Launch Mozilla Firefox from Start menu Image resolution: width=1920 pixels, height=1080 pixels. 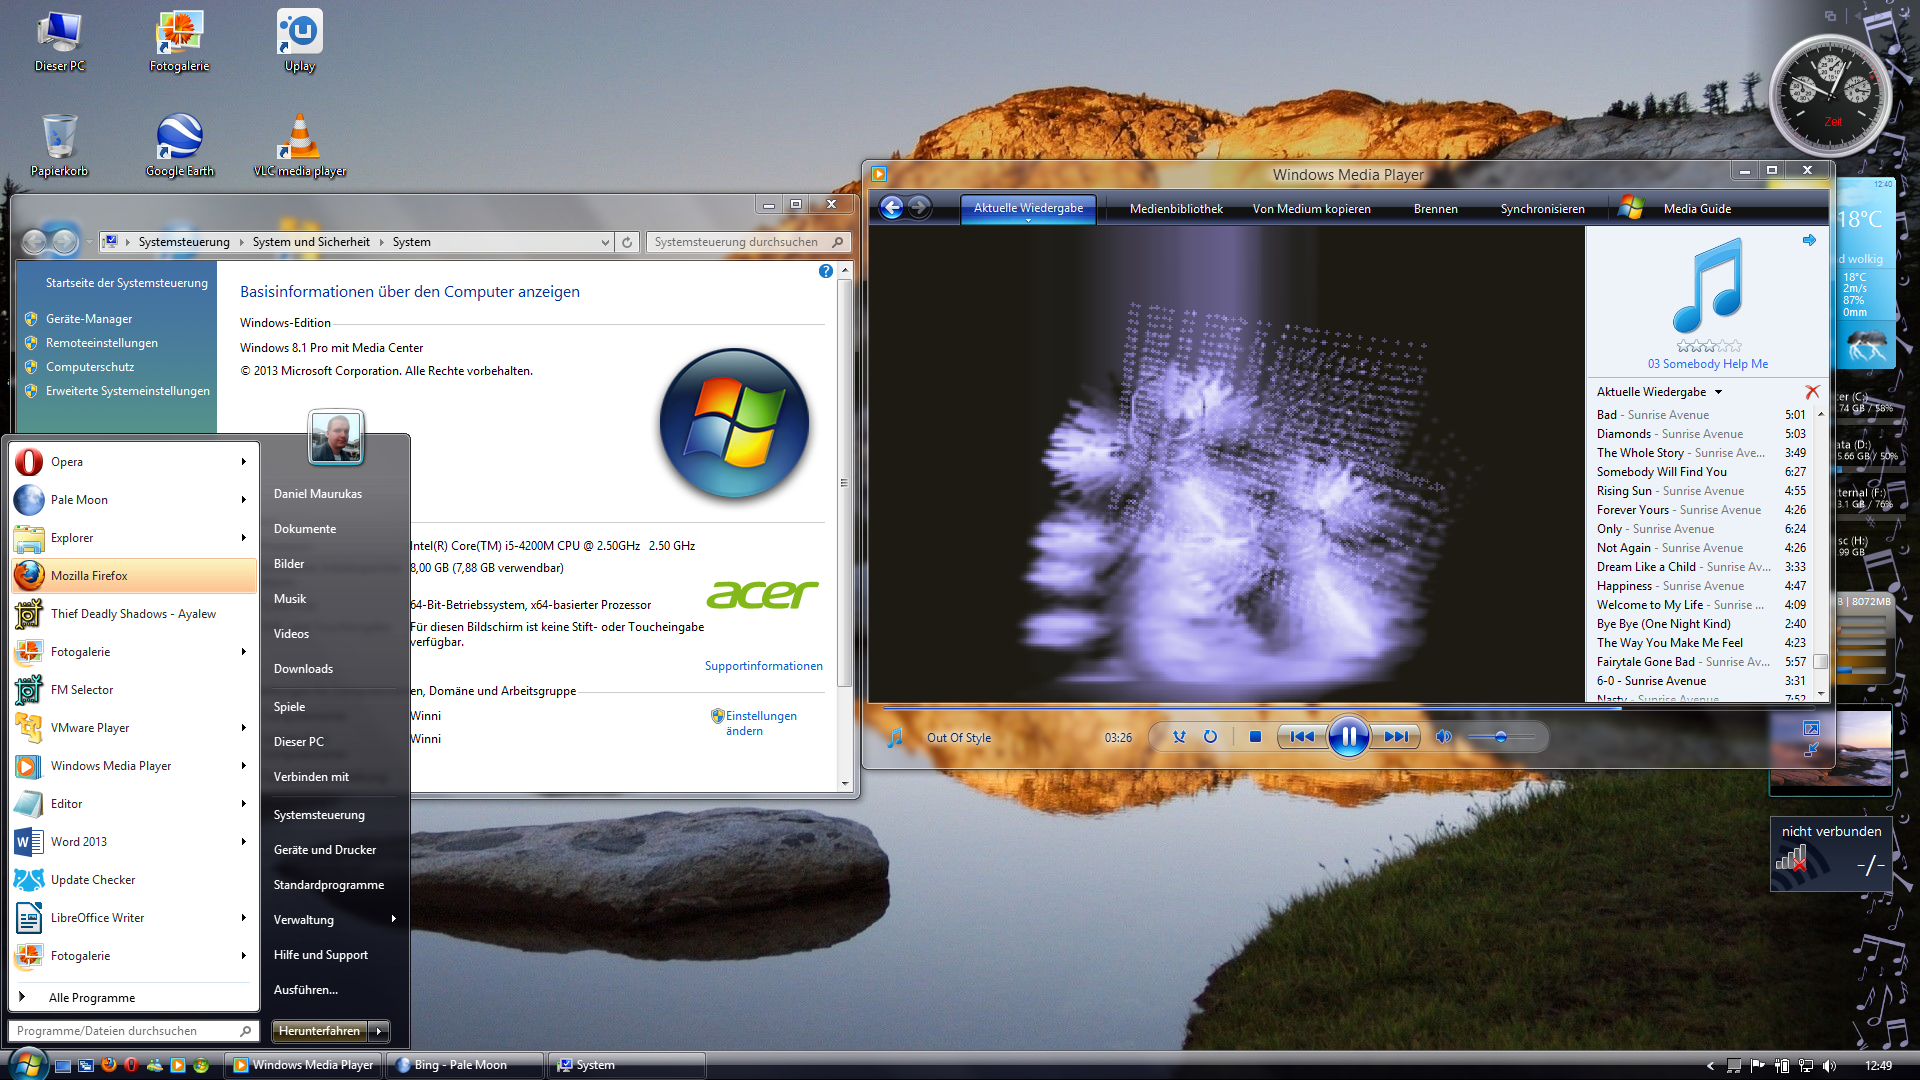point(134,576)
